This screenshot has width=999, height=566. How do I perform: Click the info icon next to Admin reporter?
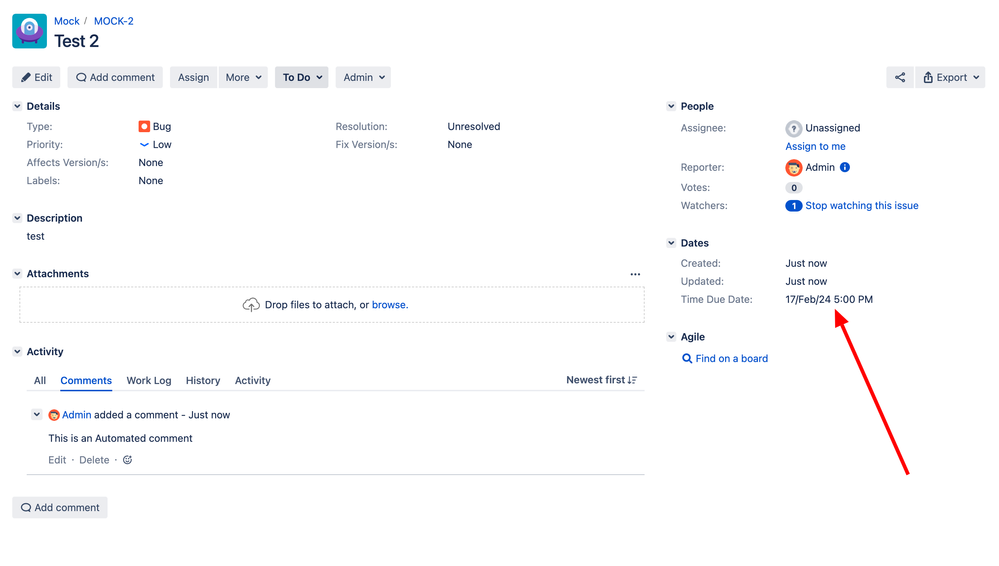click(x=845, y=167)
